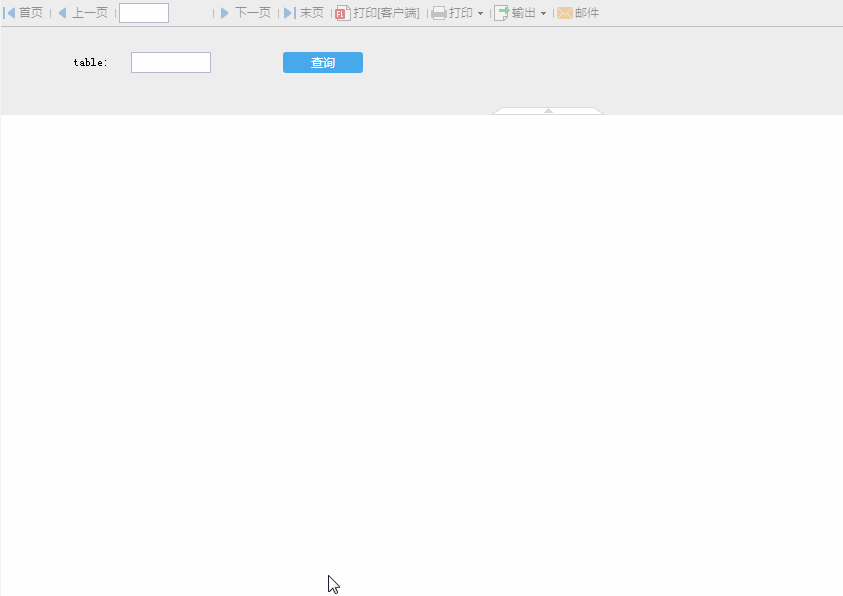The width and height of the screenshot is (843, 596).
Task: Click the 末页 text label
Action: (312, 13)
